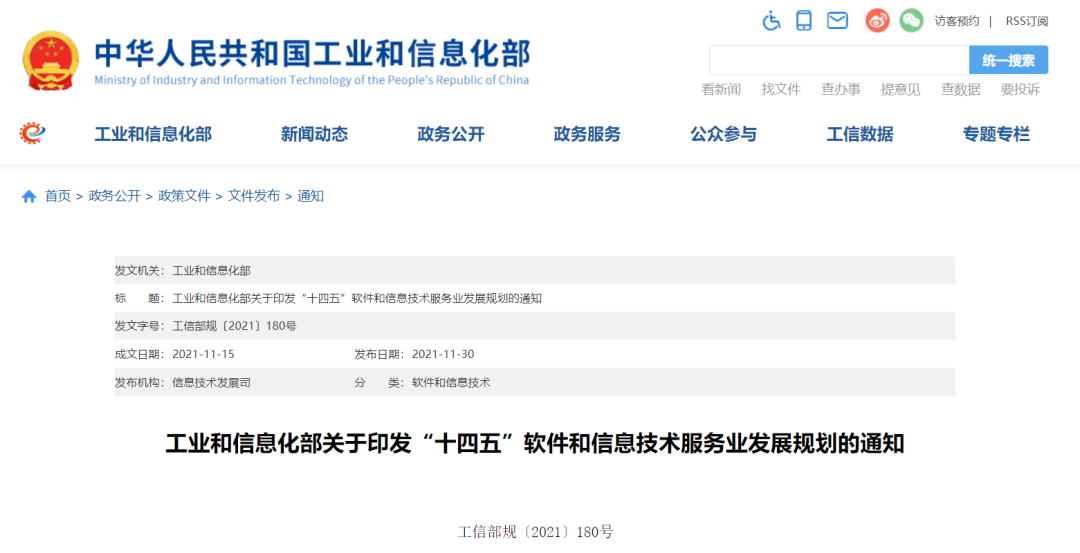Select the 看新闻 search shortcut
The height and width of the screenshot is (553, 1080).
pyautogui.click(x=721, y=90)
